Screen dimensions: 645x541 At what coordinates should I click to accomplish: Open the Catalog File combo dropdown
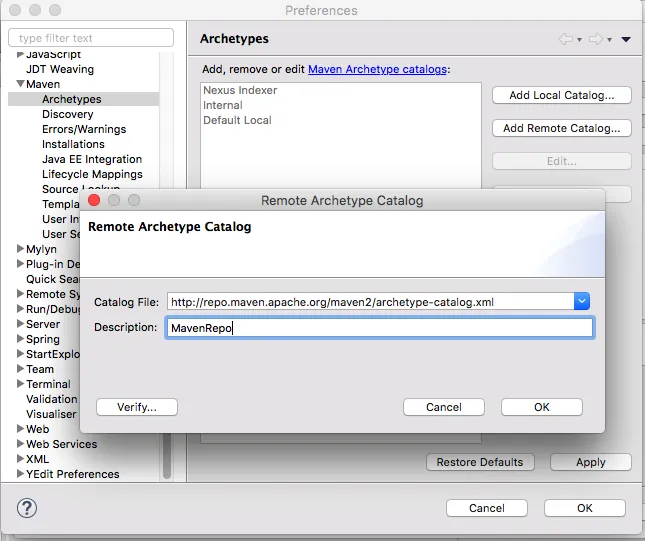[582, 301]
